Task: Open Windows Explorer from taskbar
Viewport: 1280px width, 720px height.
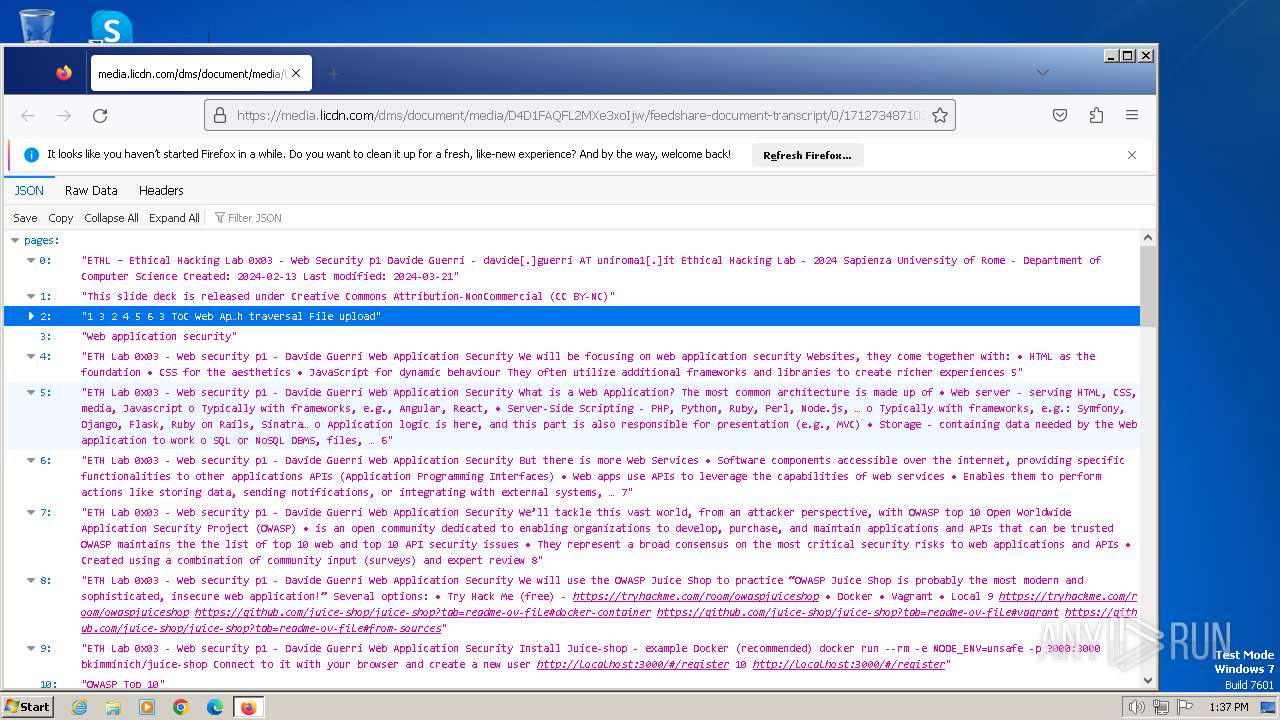Action: click(x=113, y=707)
